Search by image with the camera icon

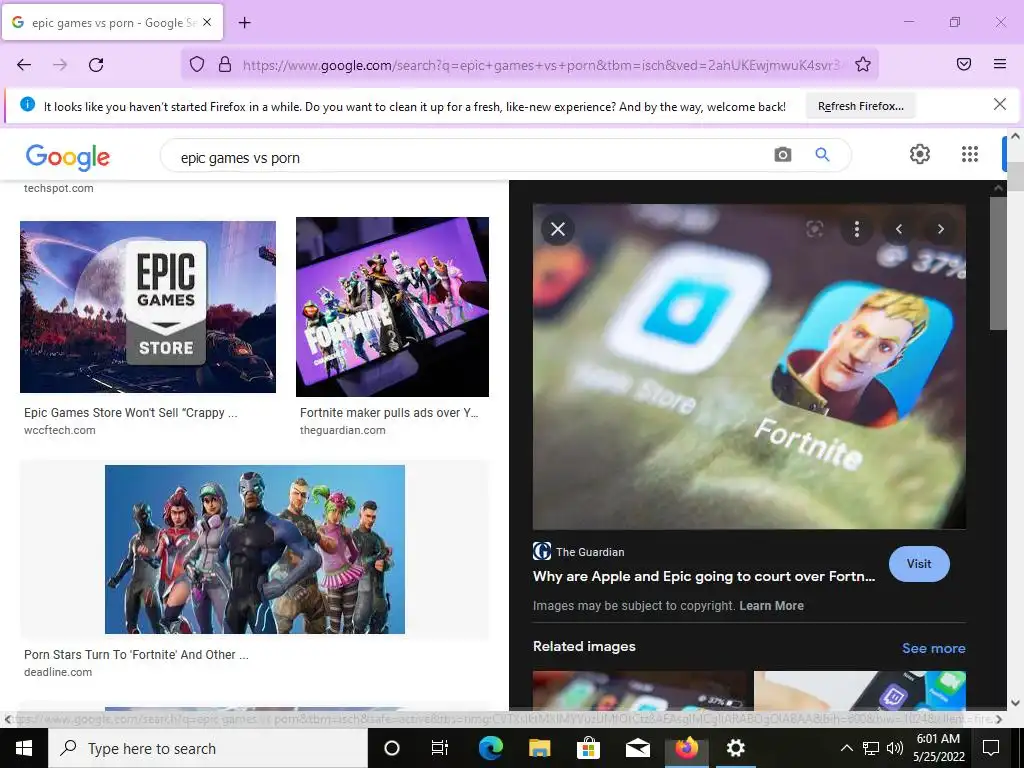click(x=782, y=155)
